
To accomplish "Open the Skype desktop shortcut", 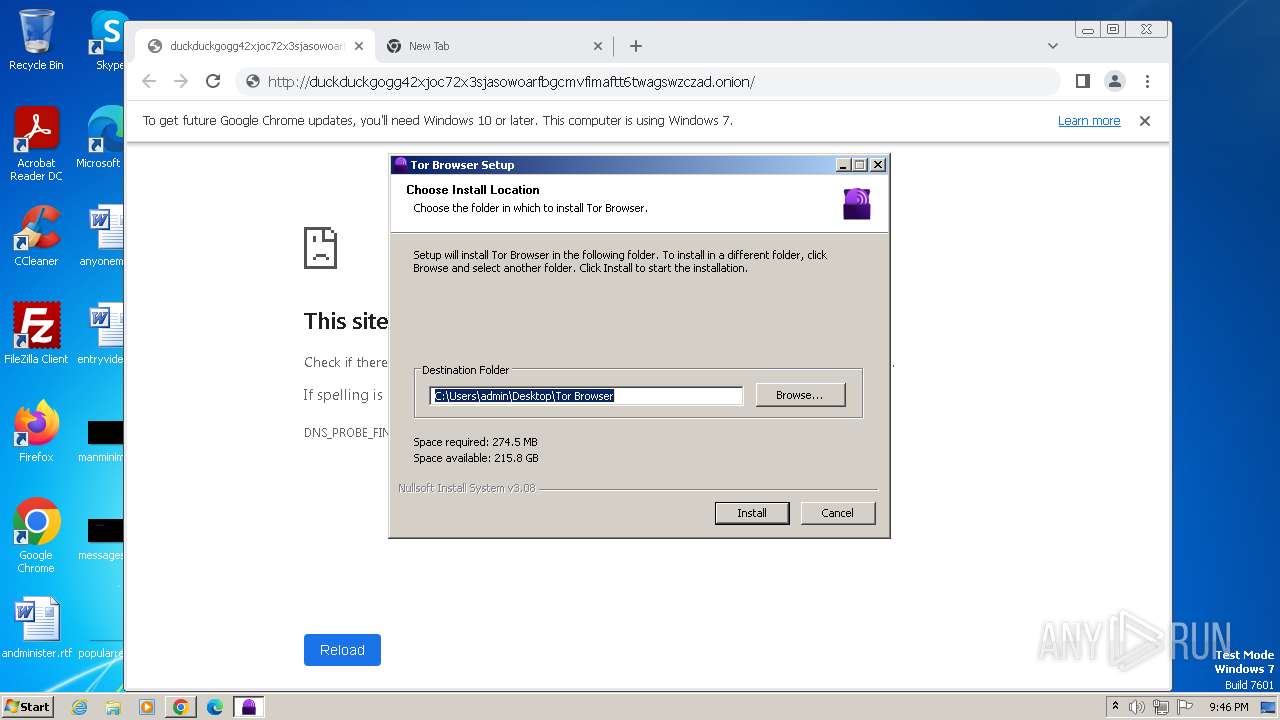I will click(108, 40).
